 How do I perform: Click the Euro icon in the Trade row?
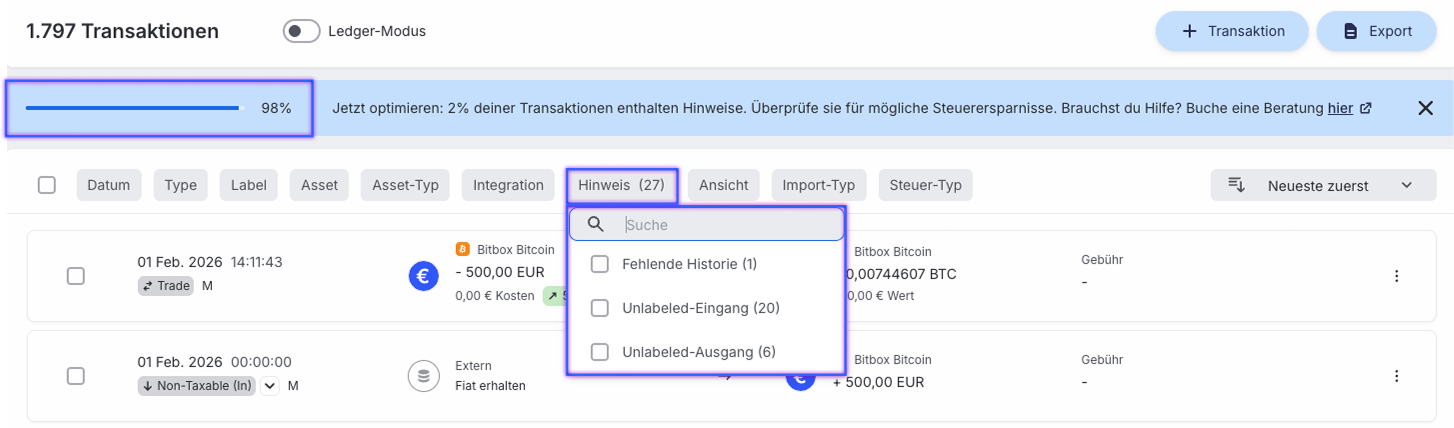point(424,276)
